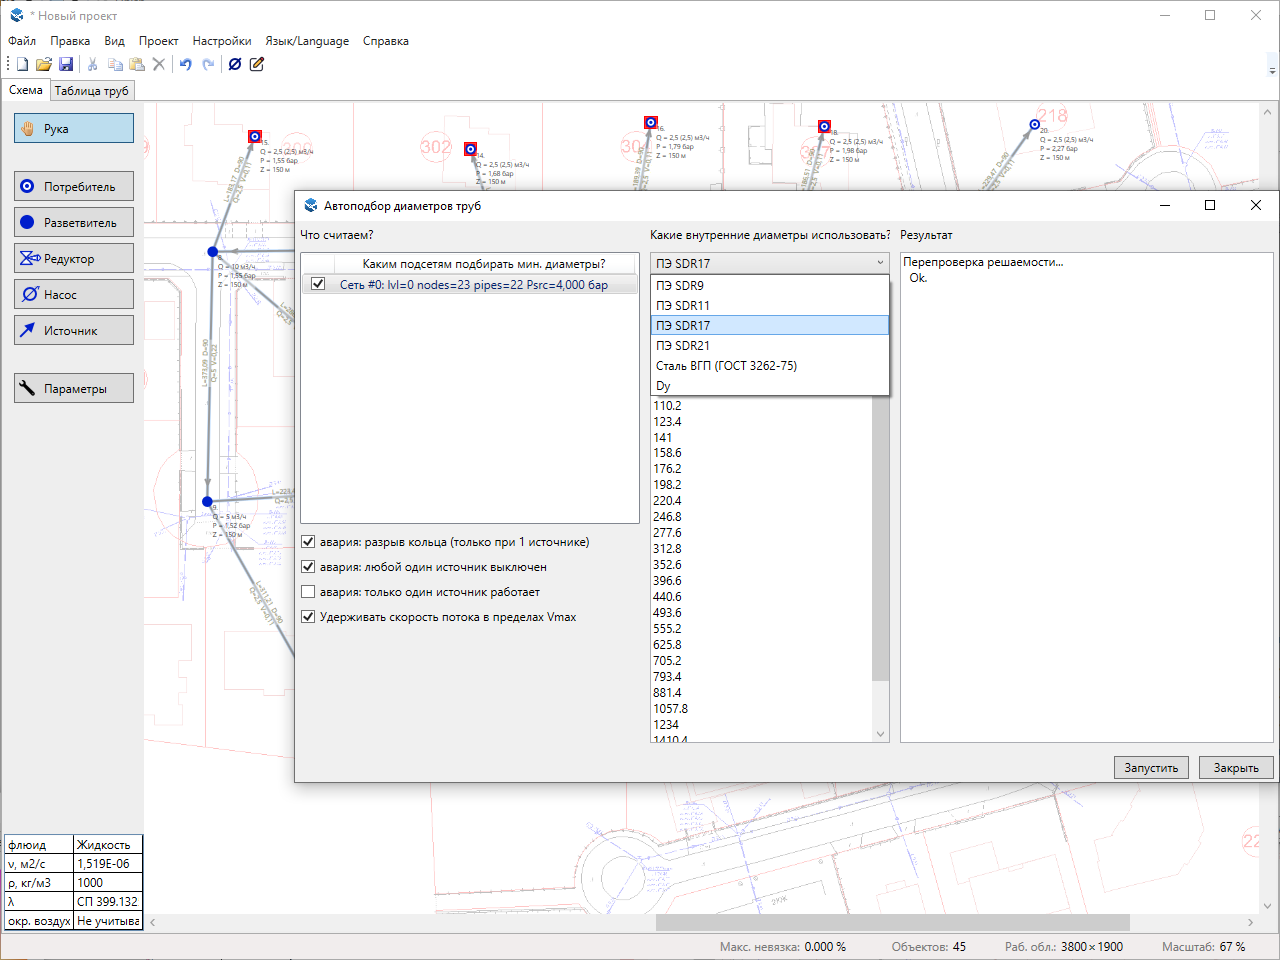Open the Настройки menu
Image resolution: width=1280 pixels, height=960 pixels.
222,41
